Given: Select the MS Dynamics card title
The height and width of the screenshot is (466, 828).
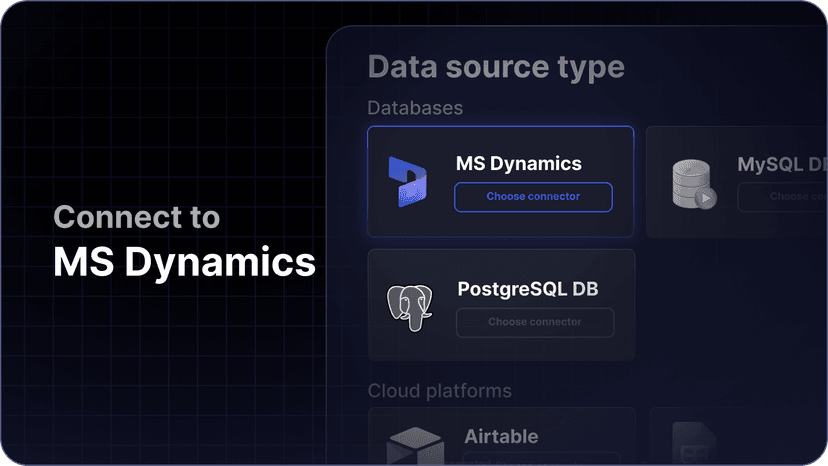Looking at the screenshot, I should pyautogui.click(x=519, y=164).
